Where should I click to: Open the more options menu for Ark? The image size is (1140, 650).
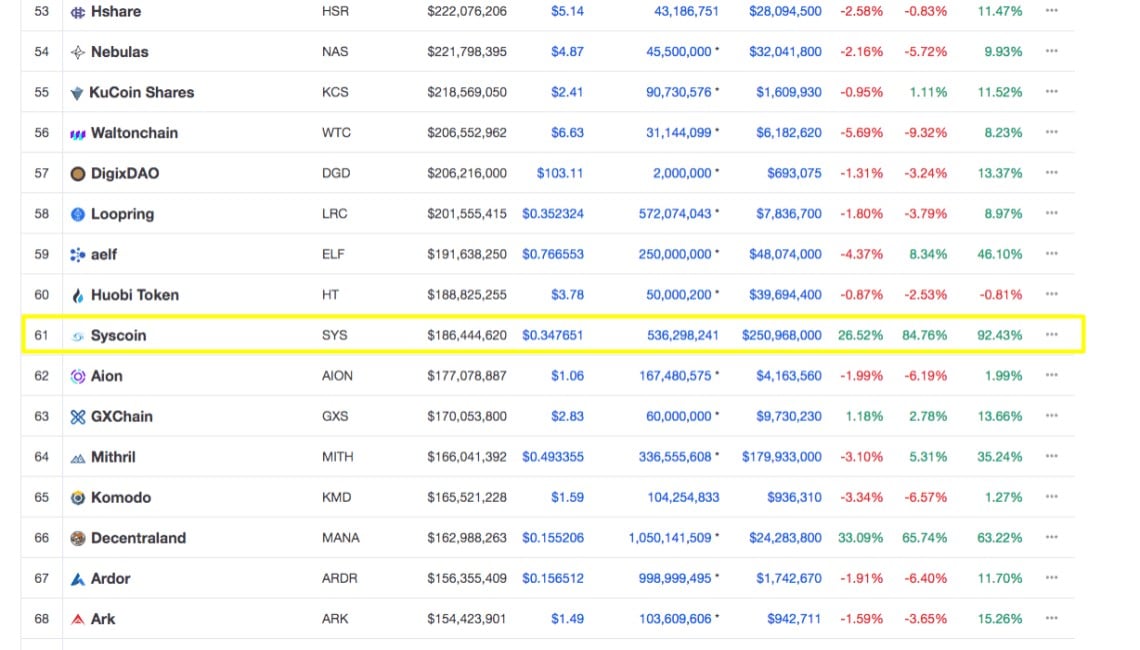(1051, 618)
